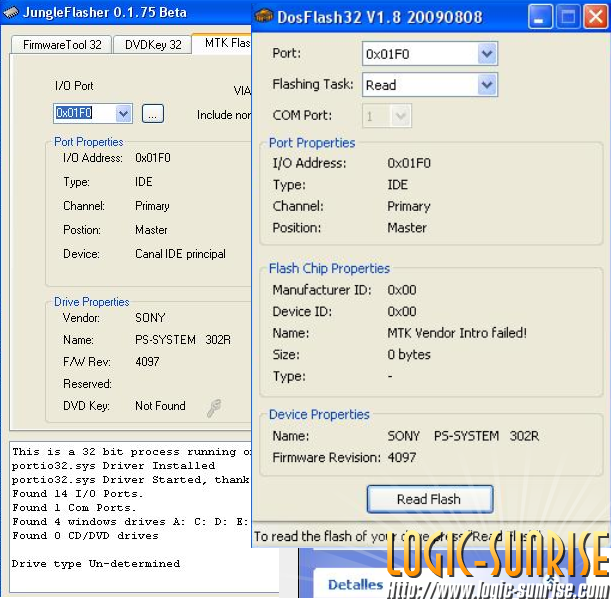Minimize the DosFlash32 window
Image resolution: width=611 pixels, height=599 pixels.
540,17
